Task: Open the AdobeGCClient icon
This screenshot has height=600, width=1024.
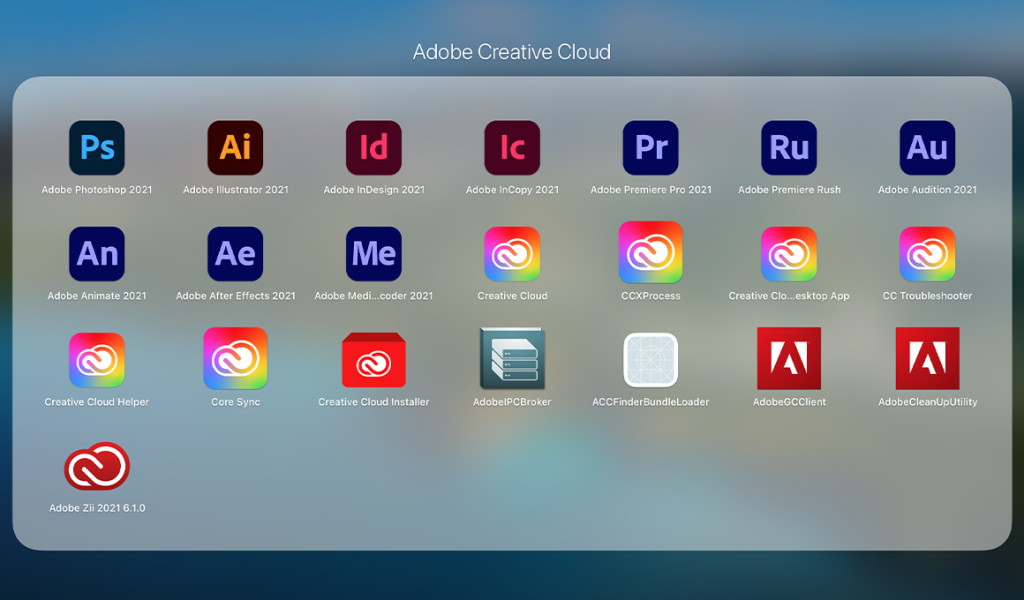Action: pos(789,358)
